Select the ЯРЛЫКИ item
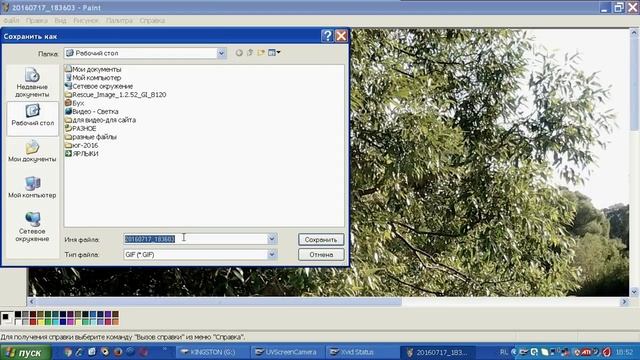Image resolution: width=640 pixels, height=360 pixels. pos(82,153)
